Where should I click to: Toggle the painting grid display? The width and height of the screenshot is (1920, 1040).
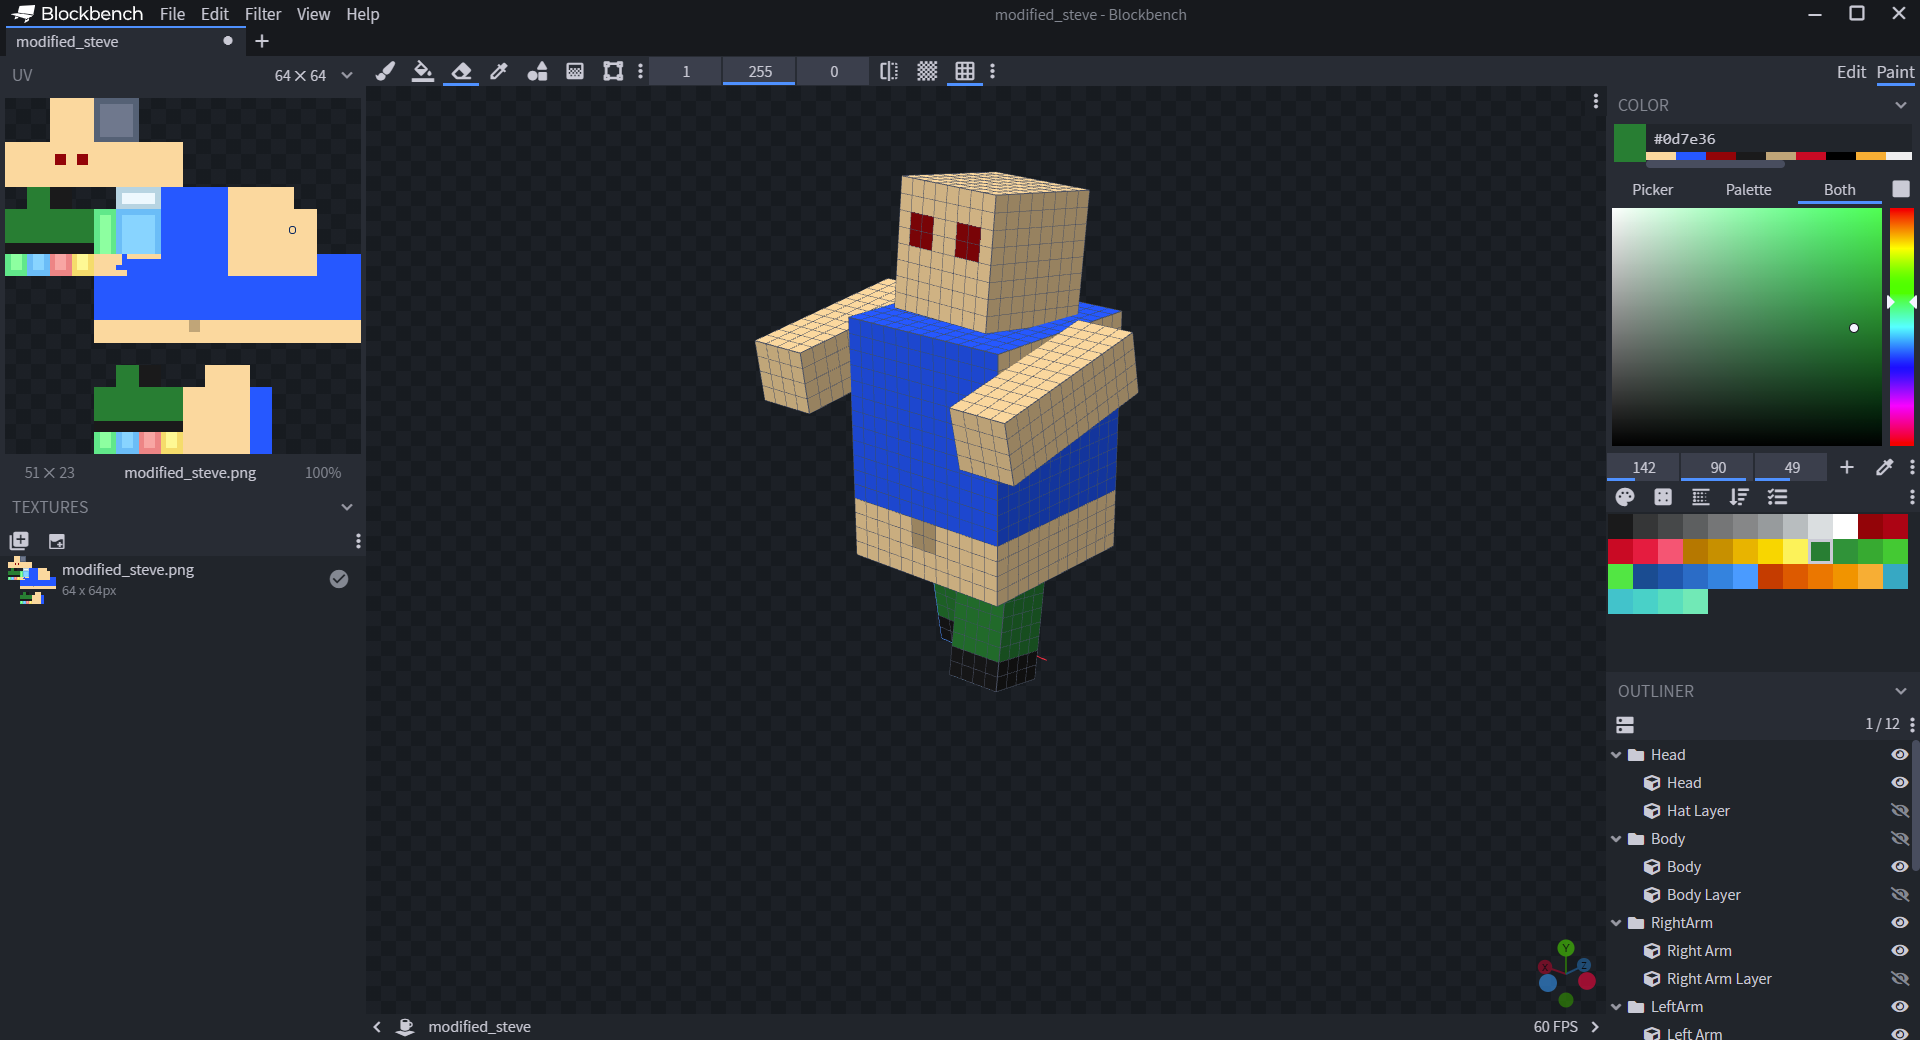927,71
